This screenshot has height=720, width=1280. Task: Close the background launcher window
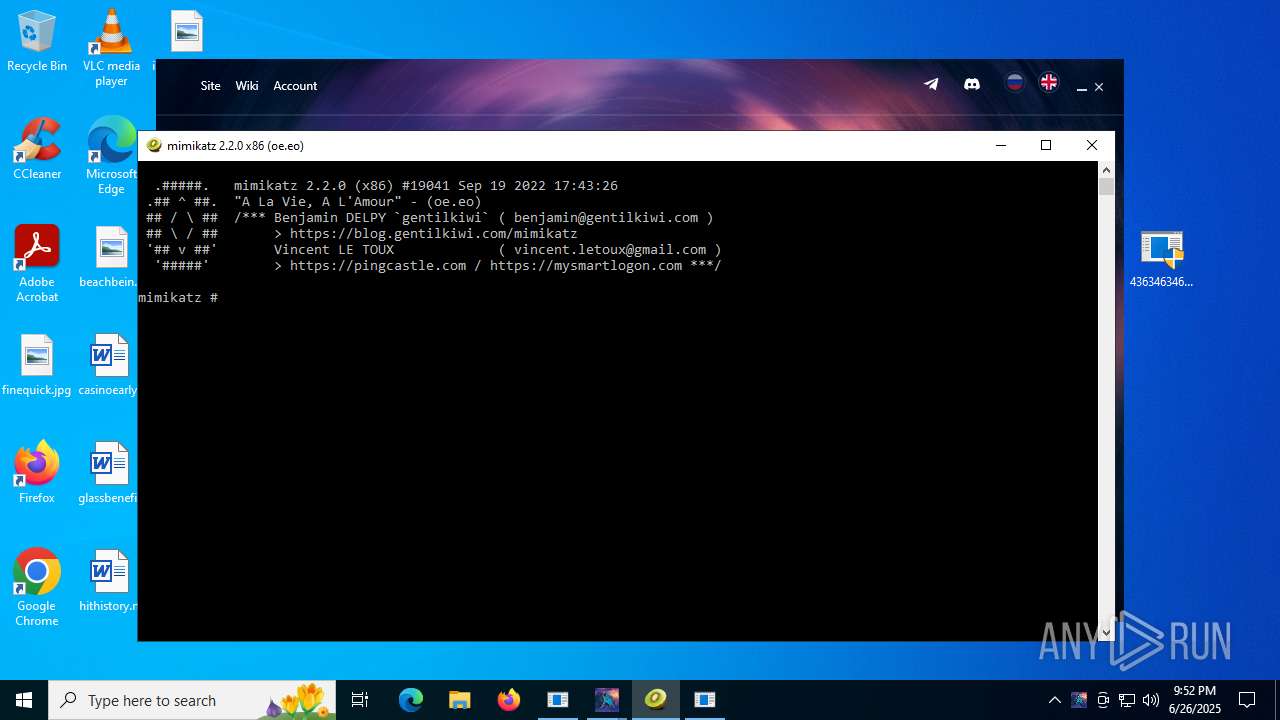[1099, 87]
